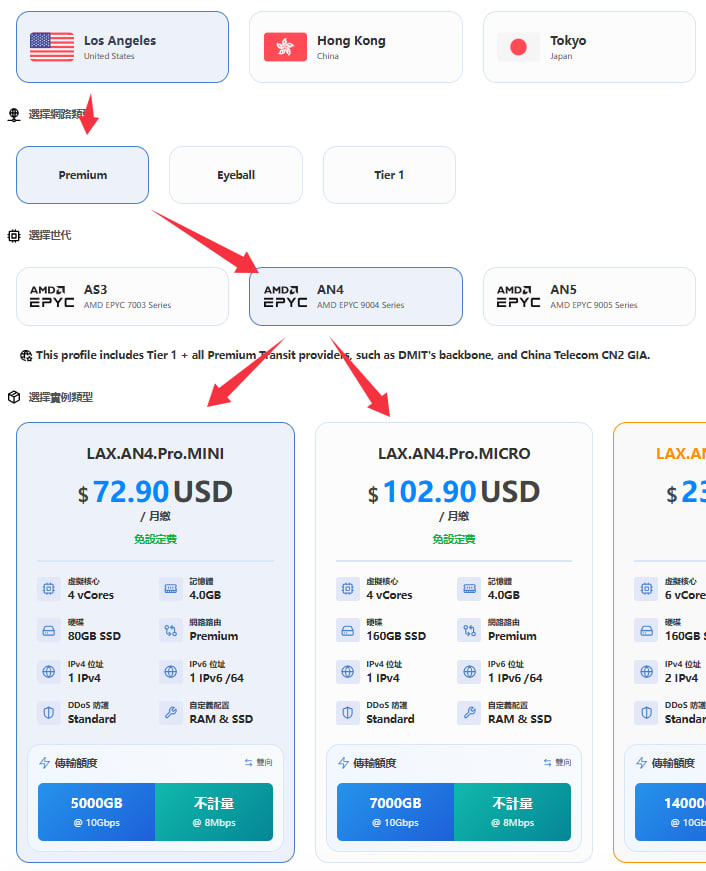Click vCores CPU icon in LAX.AN4.Pro.MINI card
The height and width of the screenshot is (871, 706).
tap(49, 589)
